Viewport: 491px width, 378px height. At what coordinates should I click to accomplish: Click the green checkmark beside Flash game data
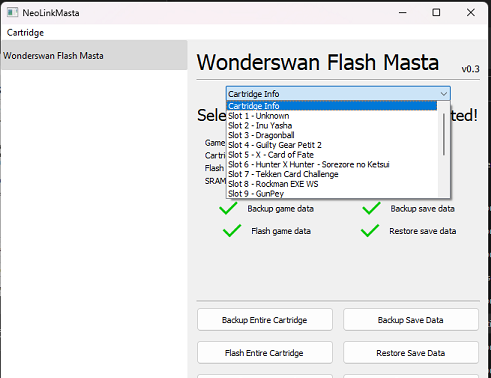pos(232,230)
